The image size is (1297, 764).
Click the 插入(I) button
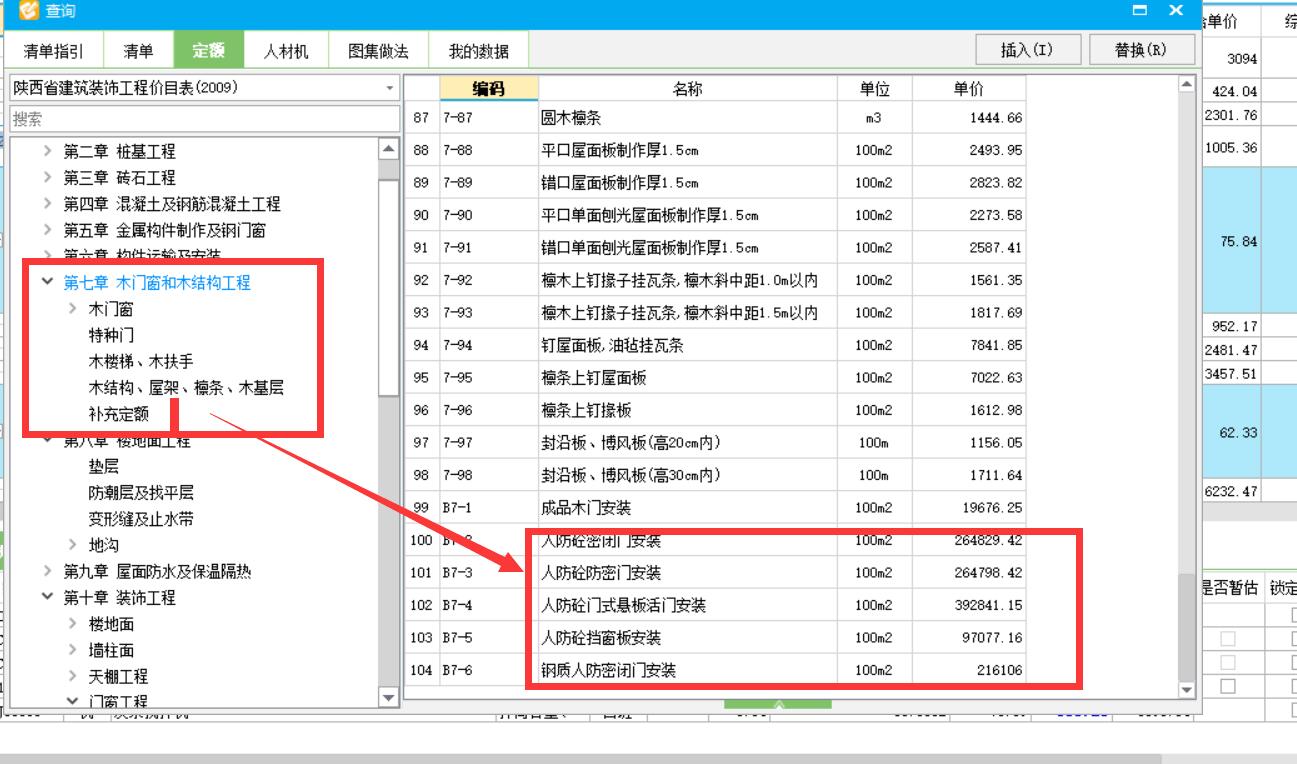pyautogui.click(x=1026, y=50)
